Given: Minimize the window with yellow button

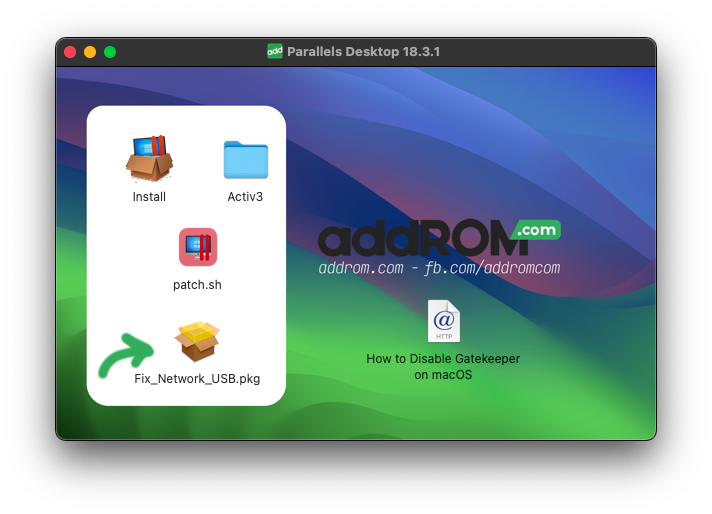Looking at the screenshot, I should pos(90,52).
